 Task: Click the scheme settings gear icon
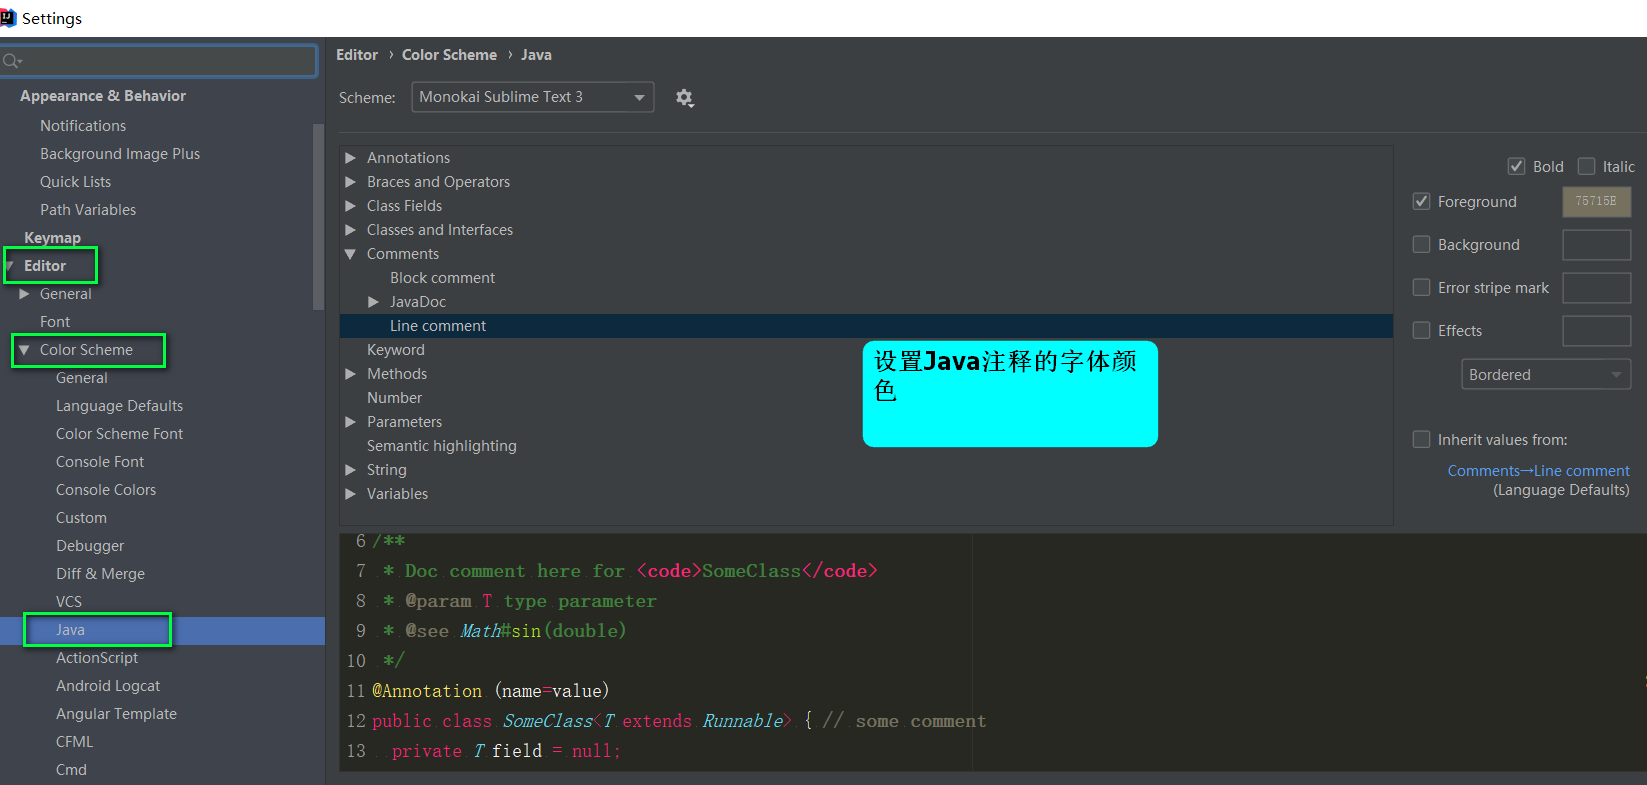point(684,97)
